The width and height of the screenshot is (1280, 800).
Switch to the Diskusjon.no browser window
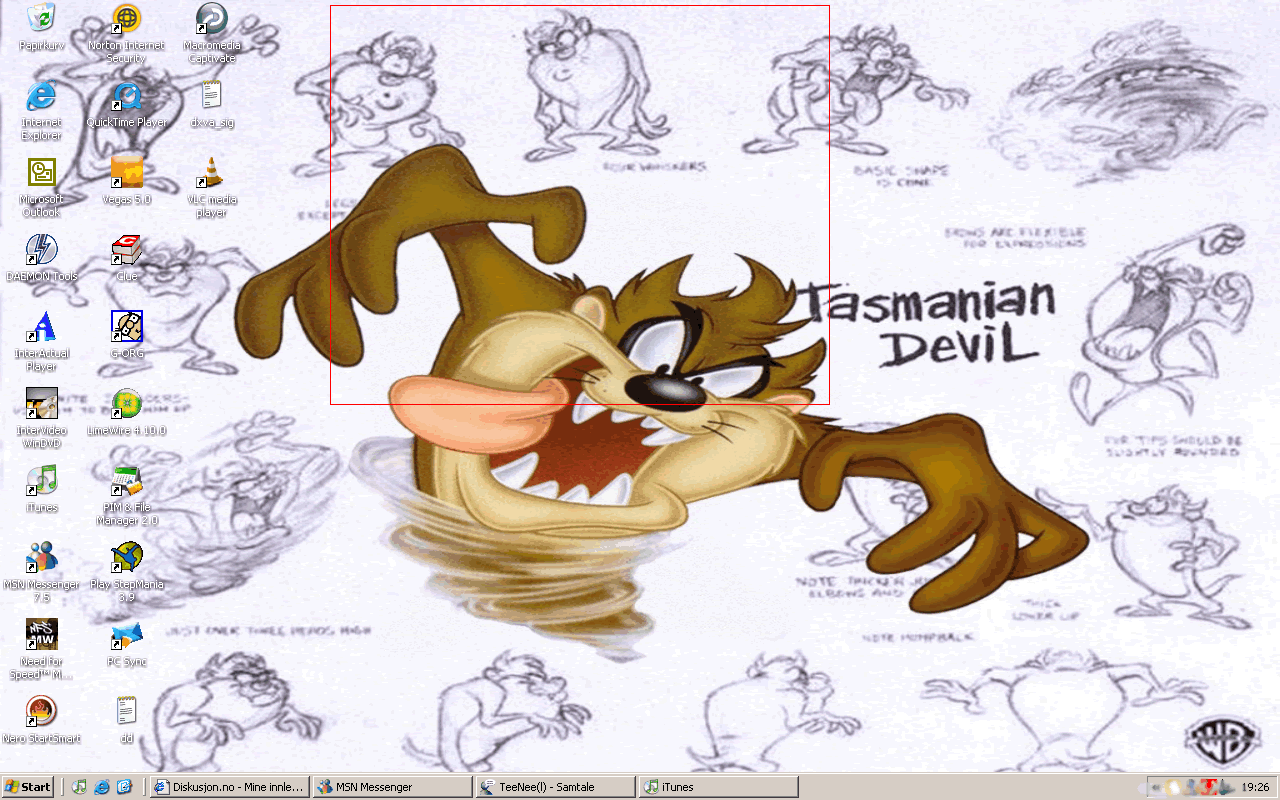point(229,787)
